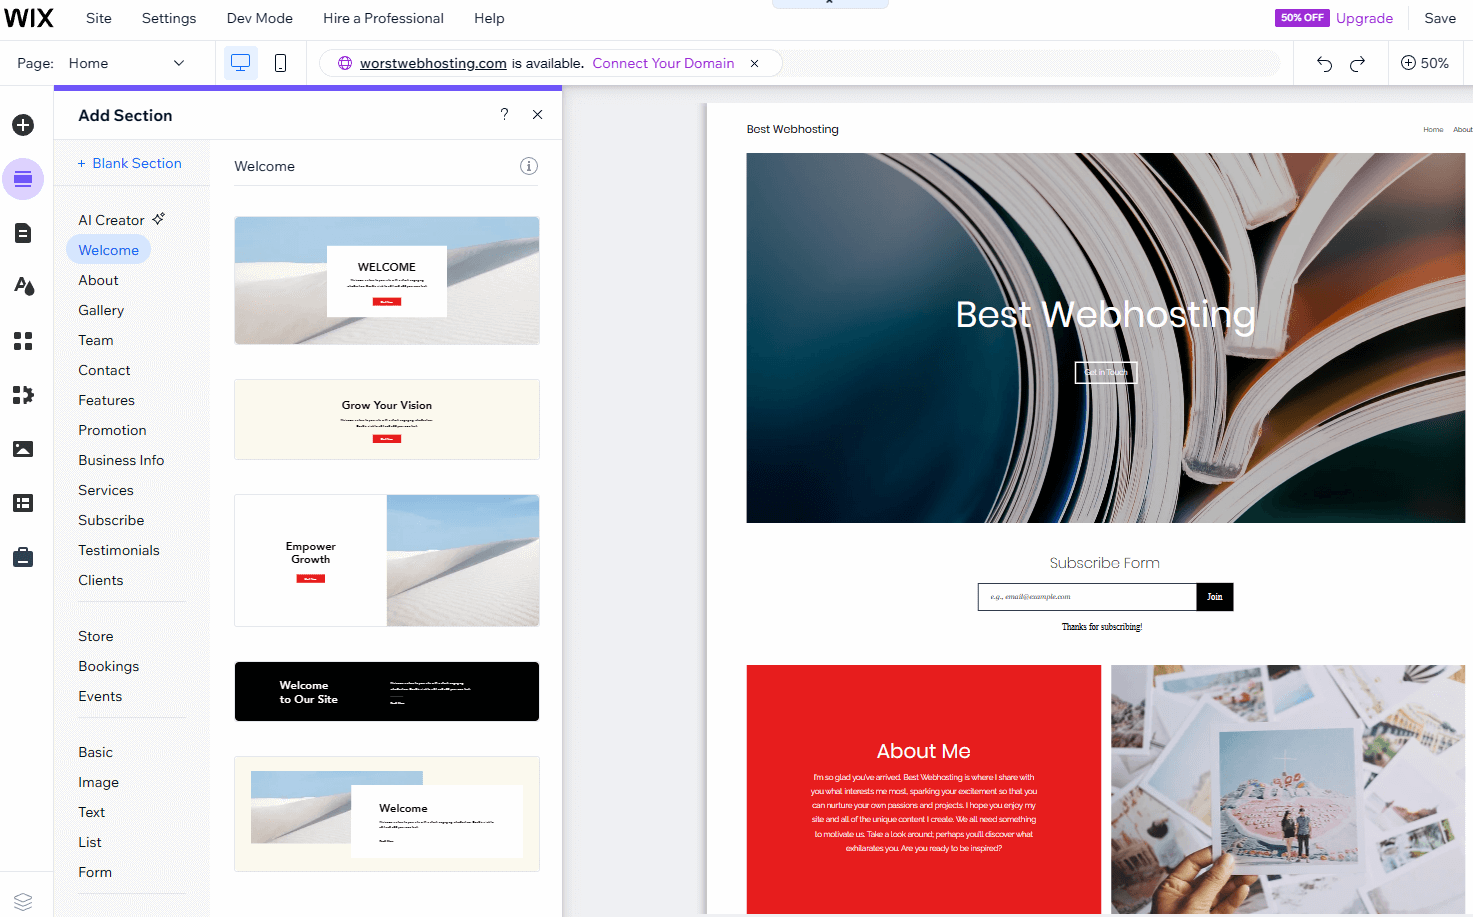This screenshot has height=917, width=1473.
Task: Select the Bookings category
Action: 109,666
